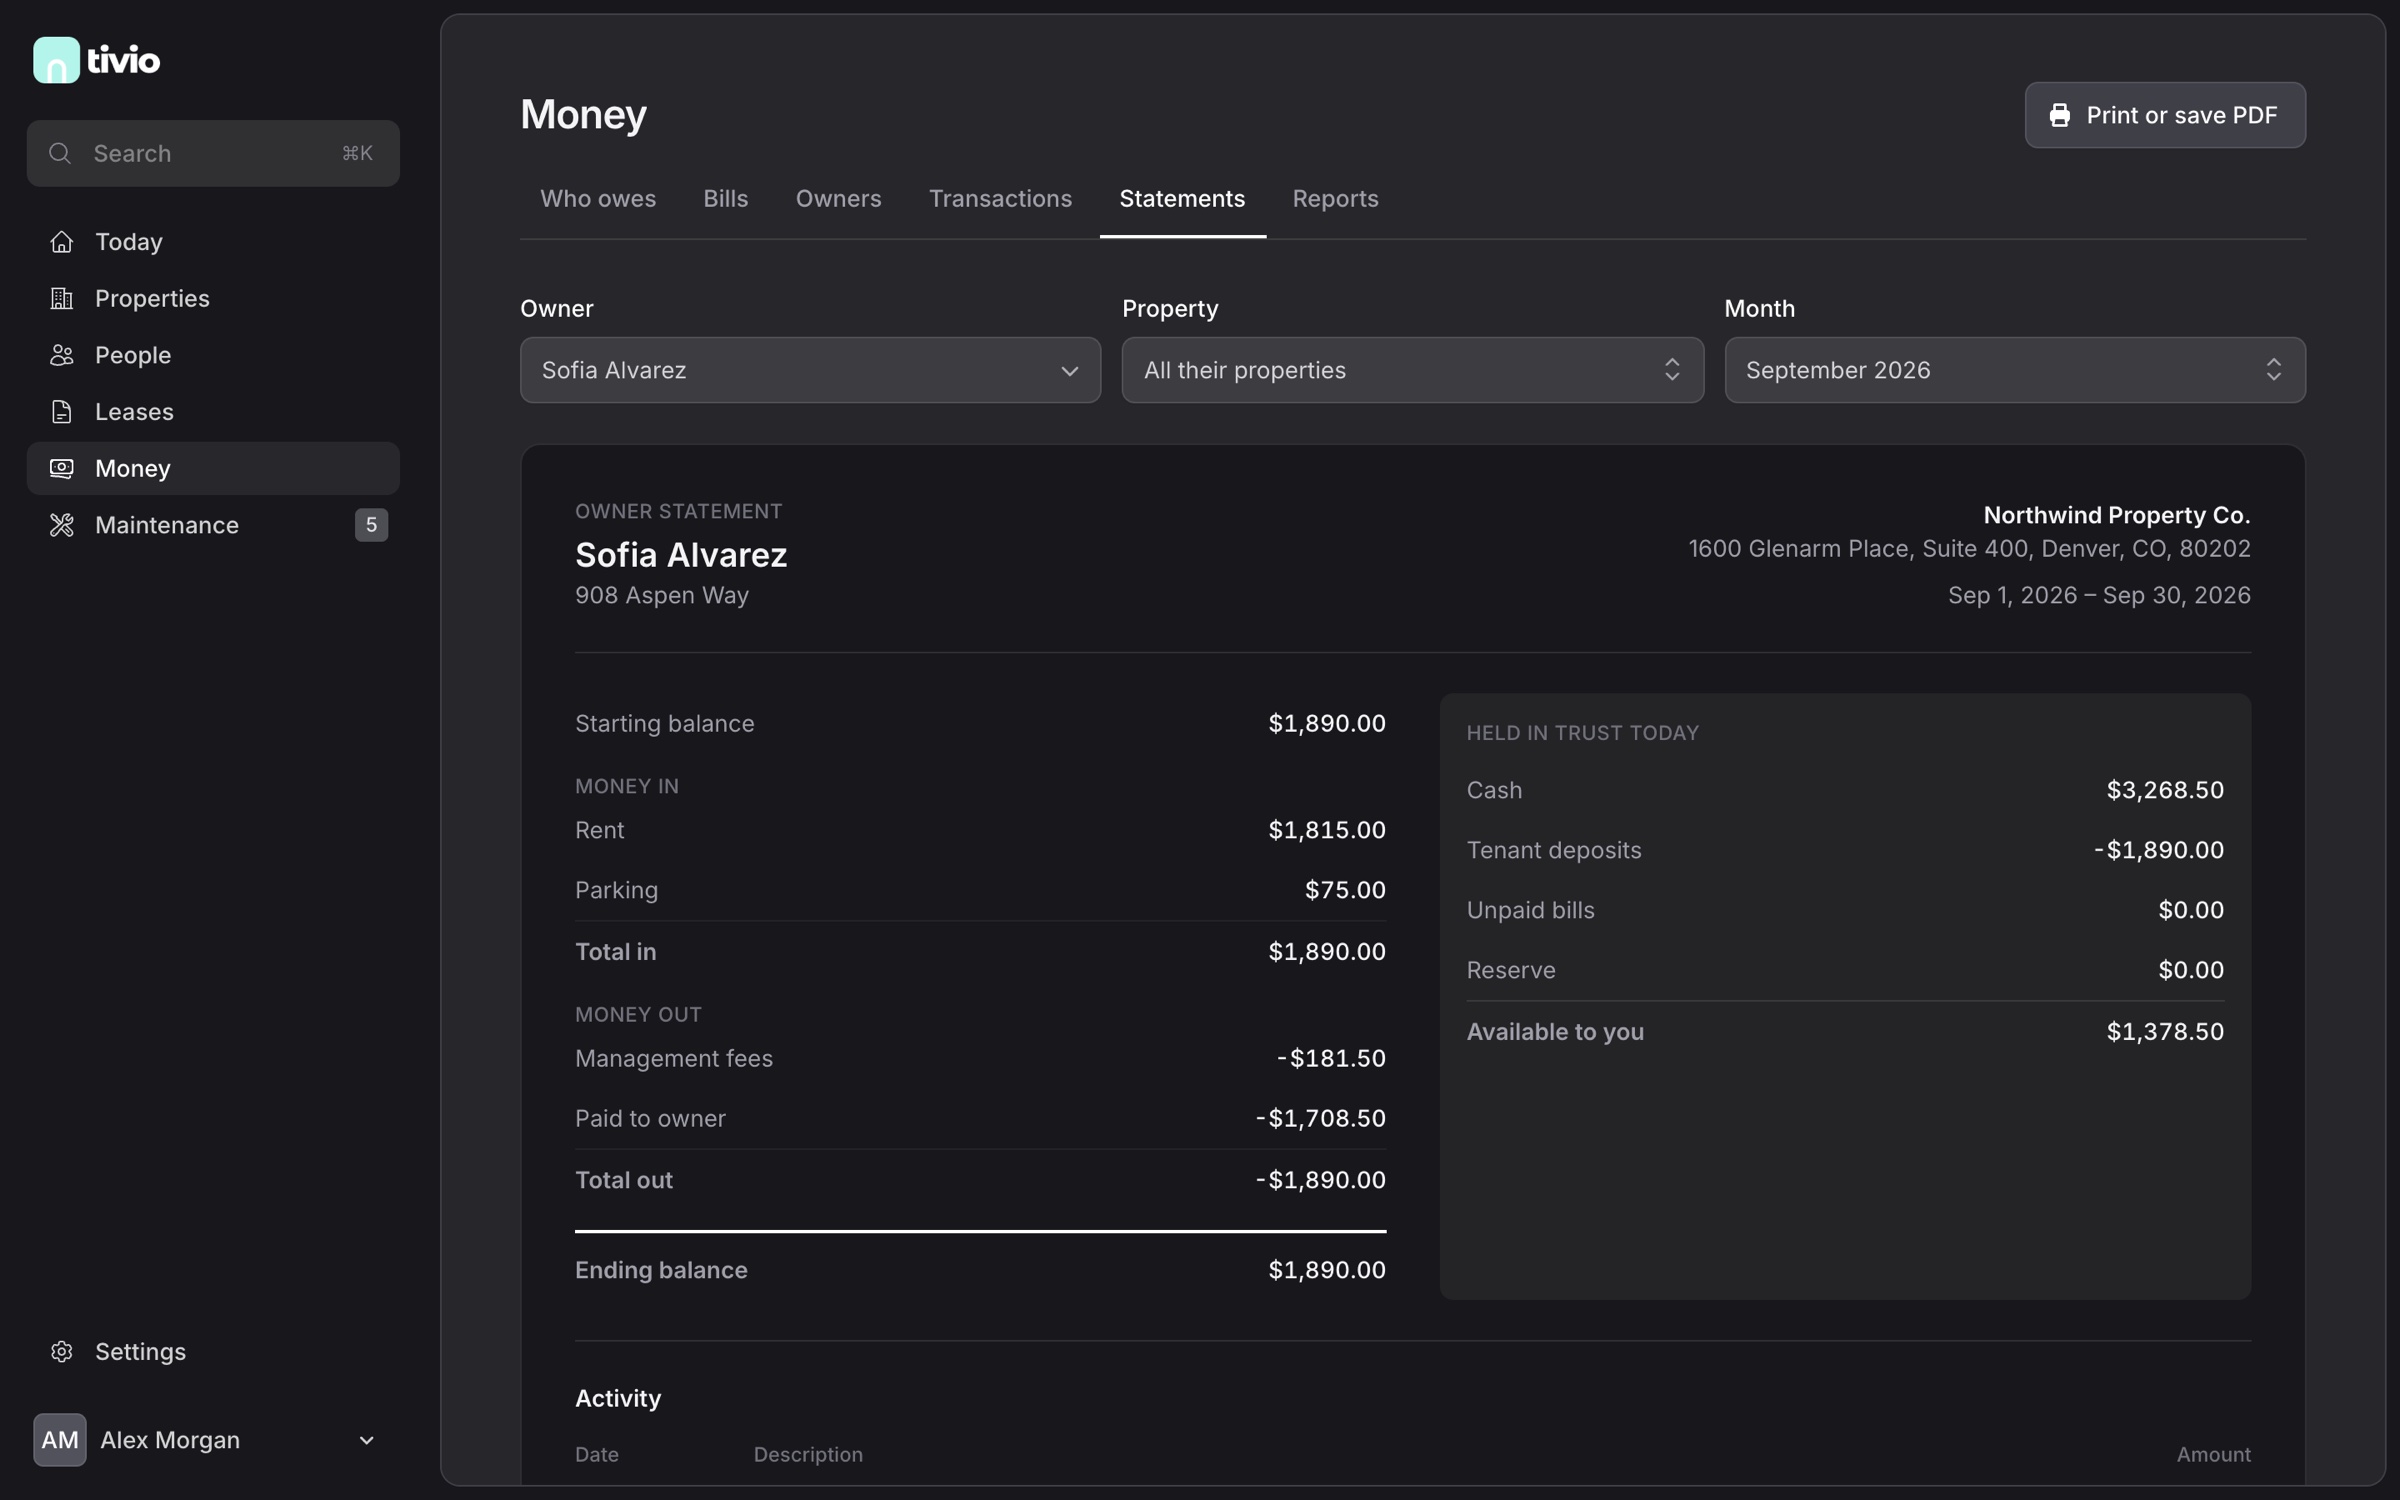Viewport: 2400px width, 1500px height.
Task: Switch to the Transactions tab
Action: point(1000,199)
